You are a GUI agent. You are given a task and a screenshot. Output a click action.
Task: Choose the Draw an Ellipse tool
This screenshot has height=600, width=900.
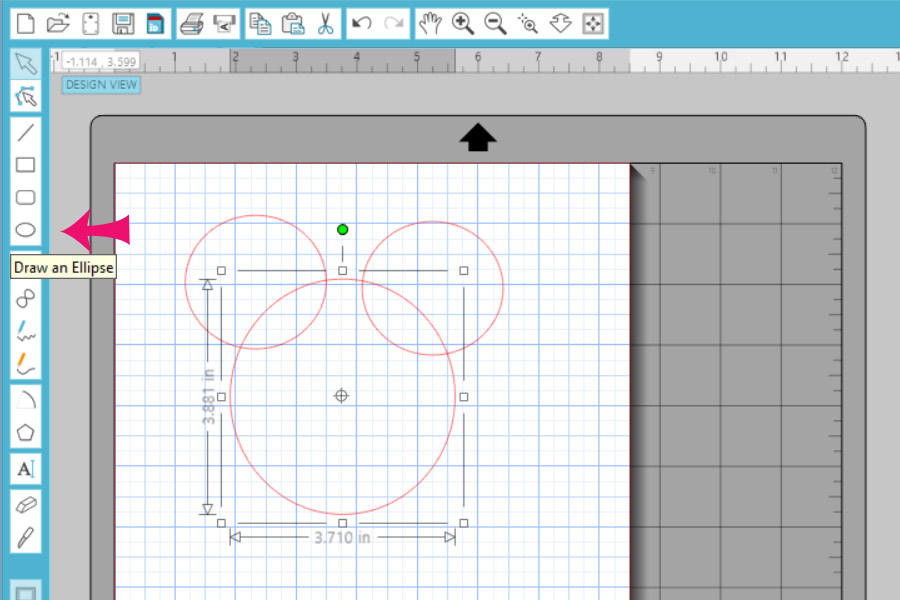pos(25,230)
